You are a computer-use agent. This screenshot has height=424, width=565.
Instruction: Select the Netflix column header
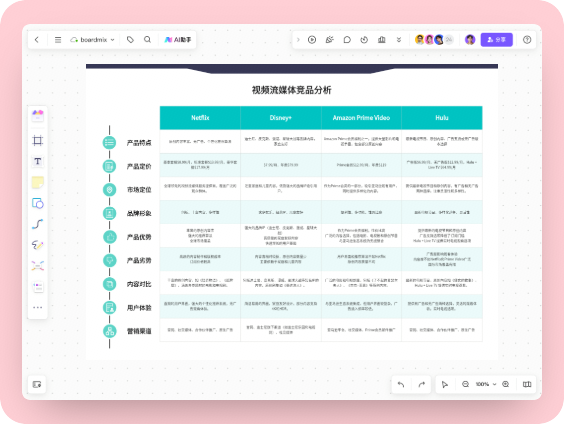coord(200,118)
